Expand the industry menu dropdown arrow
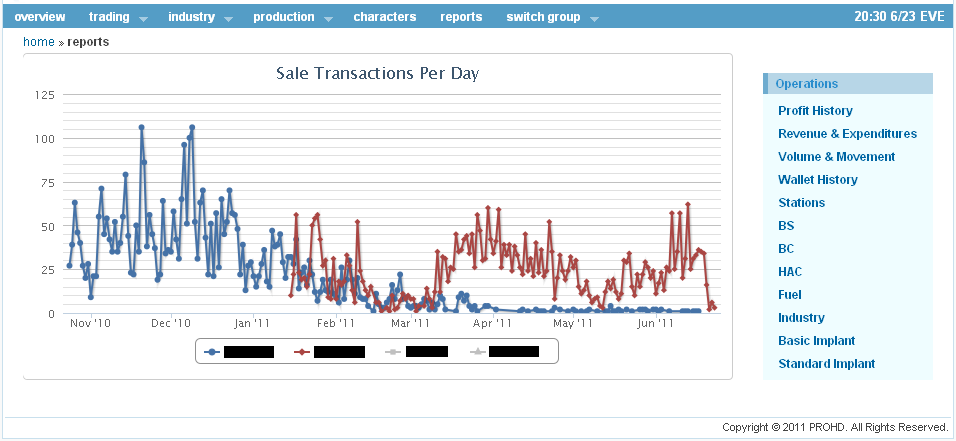Image resolution: width=956 pixels, height=441 pixels. click(x=228, y=18)
